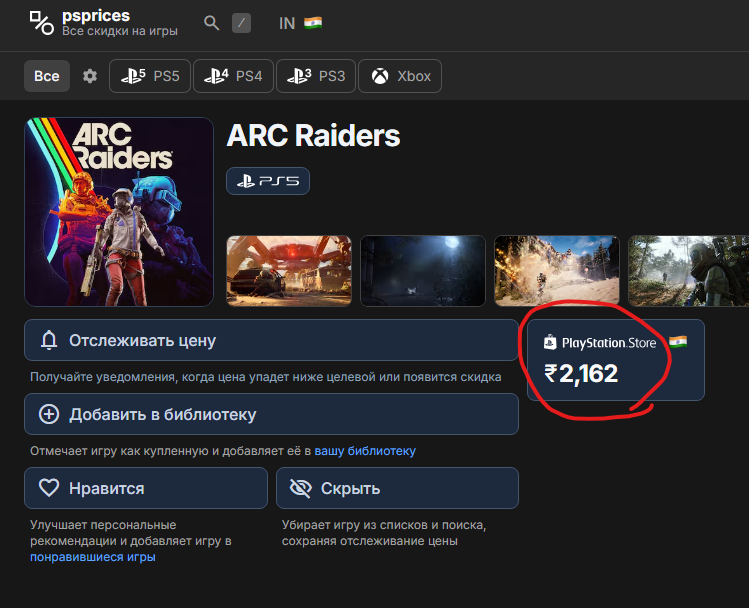Click the PS5 platform badge under title
Viewport: 749px width, 608px height.
click(x=268, y=181)
